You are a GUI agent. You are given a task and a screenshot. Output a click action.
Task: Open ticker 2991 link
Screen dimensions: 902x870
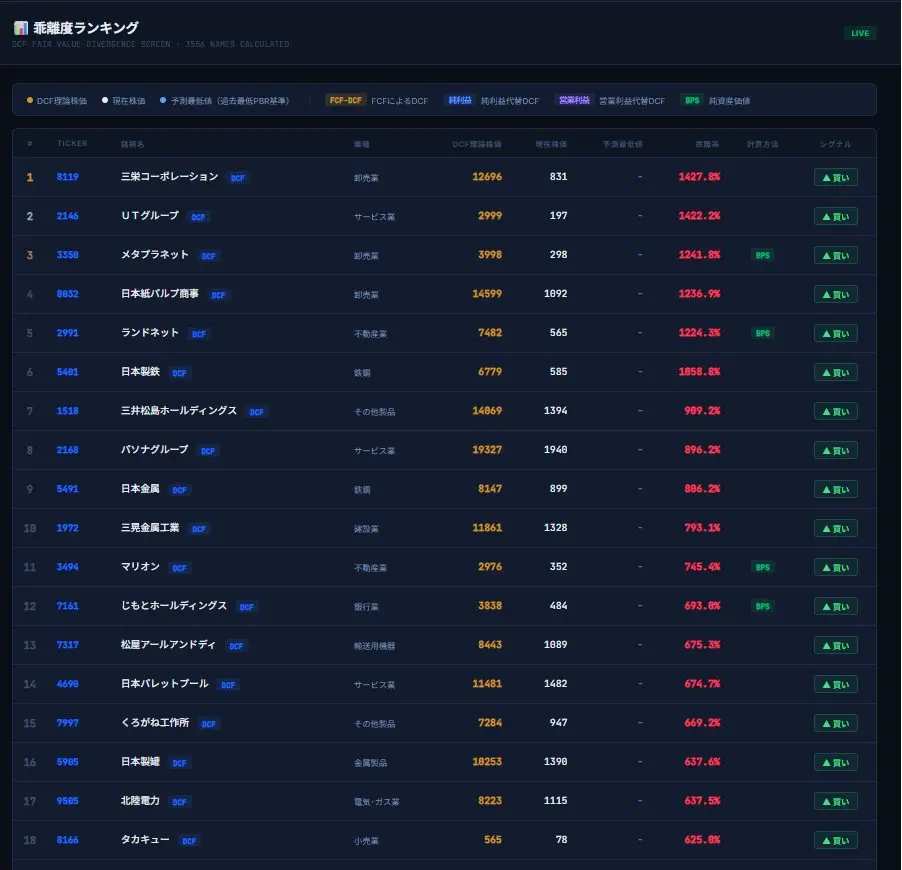pos(67,333)
